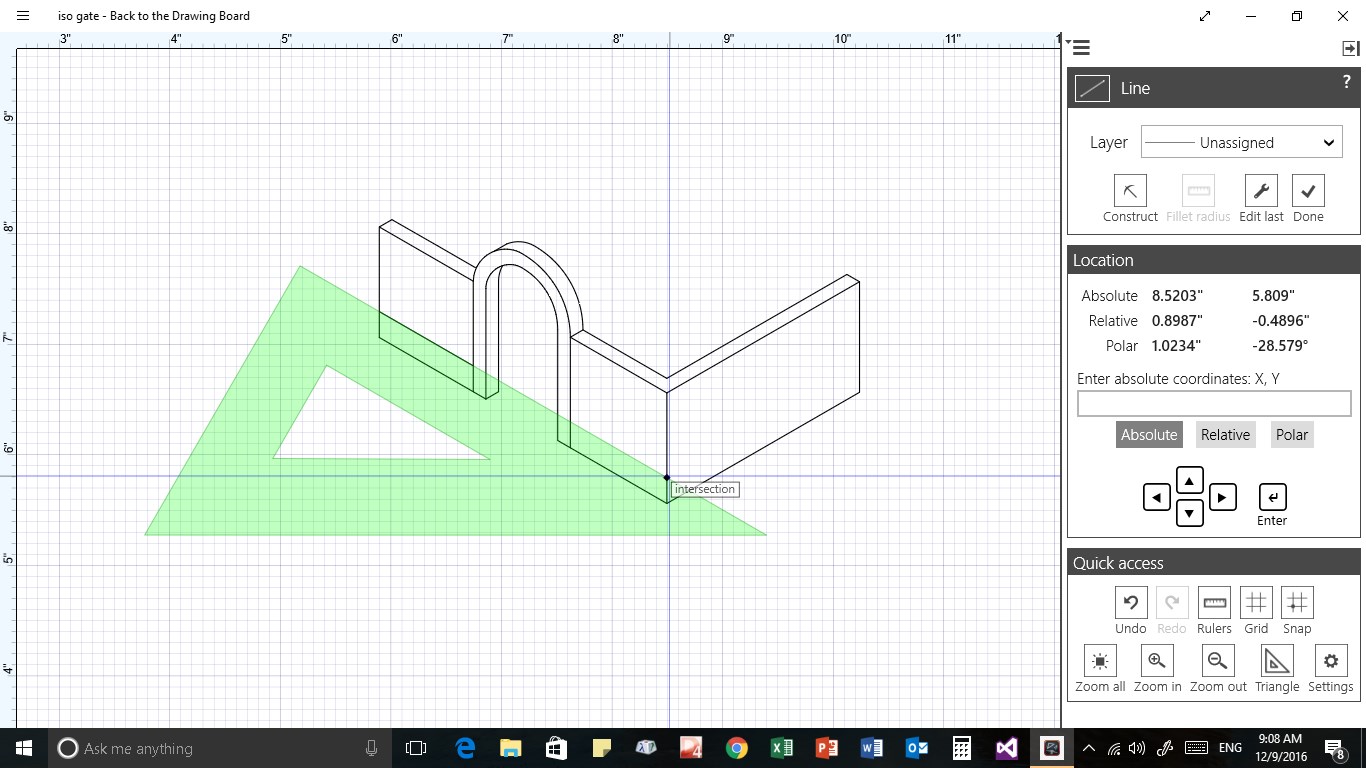
Task: Click the absolute coordinates input field
Action: click(x=1212, y=402)
